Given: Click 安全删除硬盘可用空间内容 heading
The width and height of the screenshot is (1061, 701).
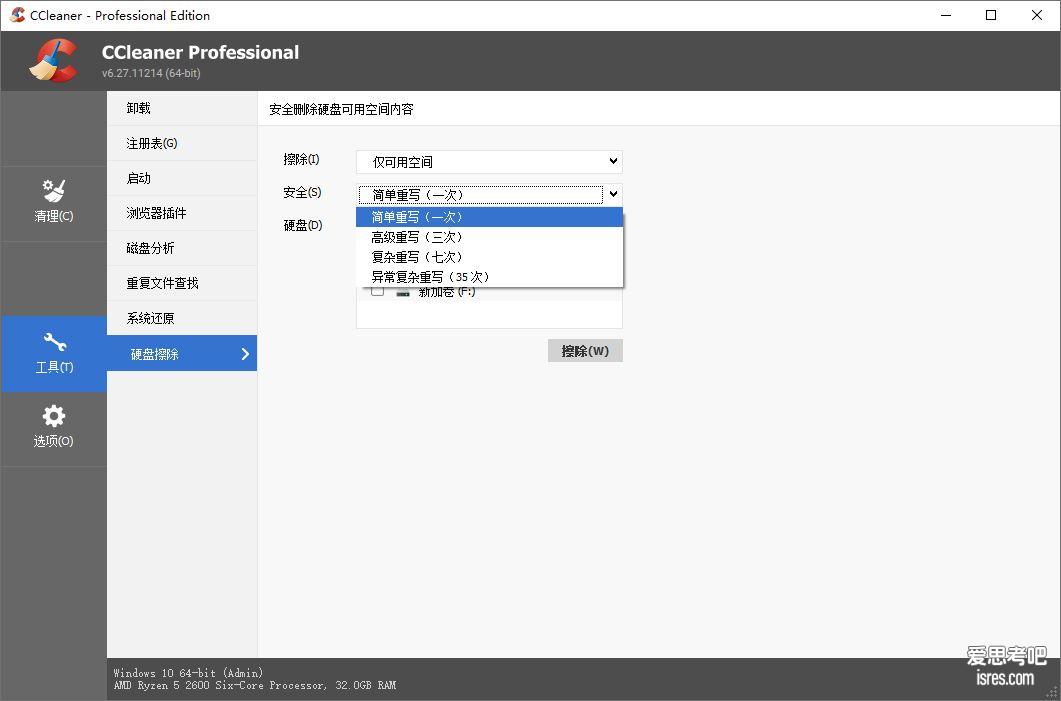Looking at the screenshot, I should coord(341,109).
